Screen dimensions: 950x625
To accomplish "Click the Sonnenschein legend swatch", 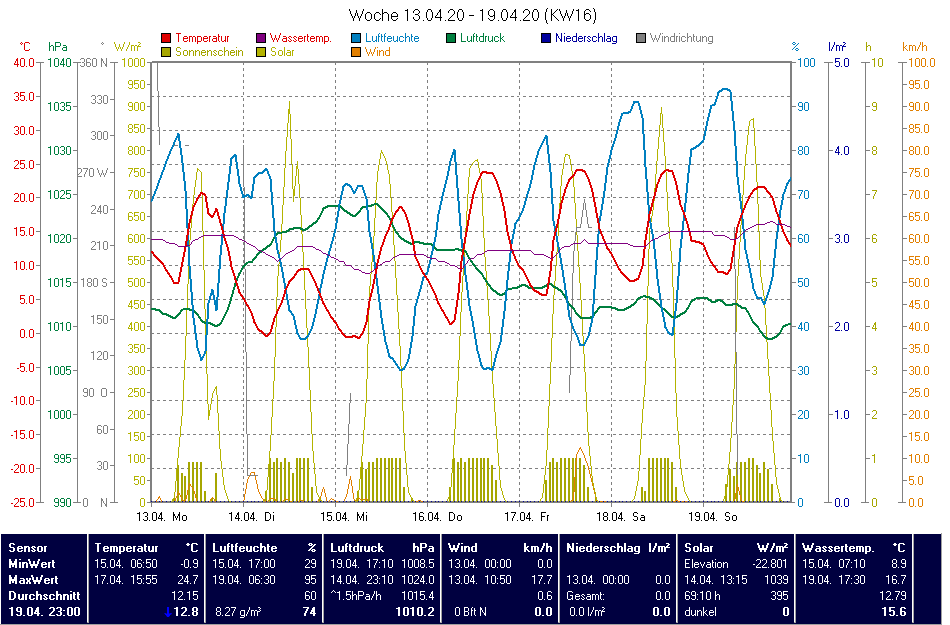I will coord(166,52).
